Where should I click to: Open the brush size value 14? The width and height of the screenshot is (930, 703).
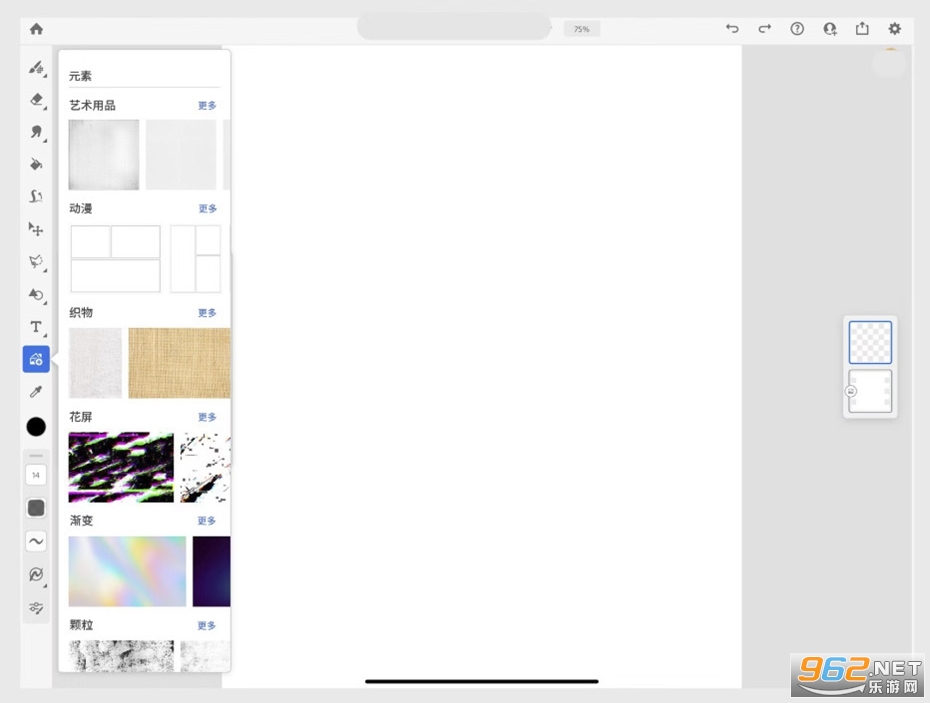(36, 475)
